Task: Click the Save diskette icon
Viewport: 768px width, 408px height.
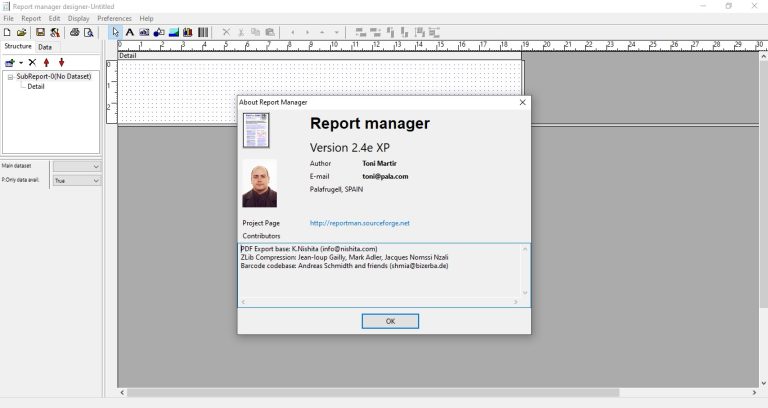Action: click(40, 32)
